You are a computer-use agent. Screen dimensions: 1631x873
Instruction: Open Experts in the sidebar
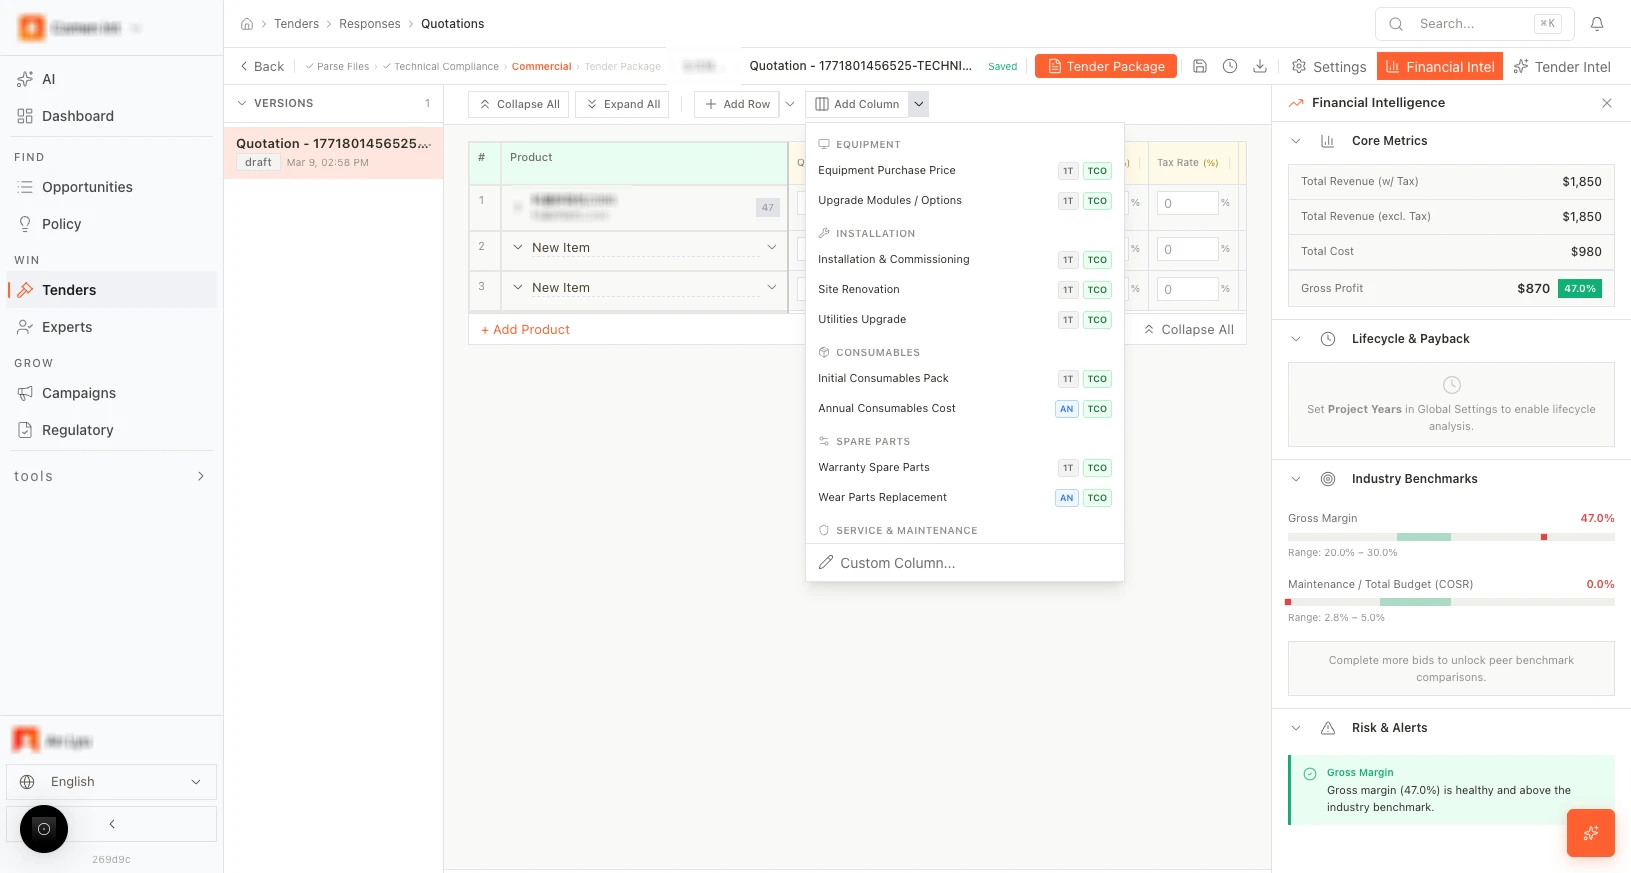click(111, 327)
